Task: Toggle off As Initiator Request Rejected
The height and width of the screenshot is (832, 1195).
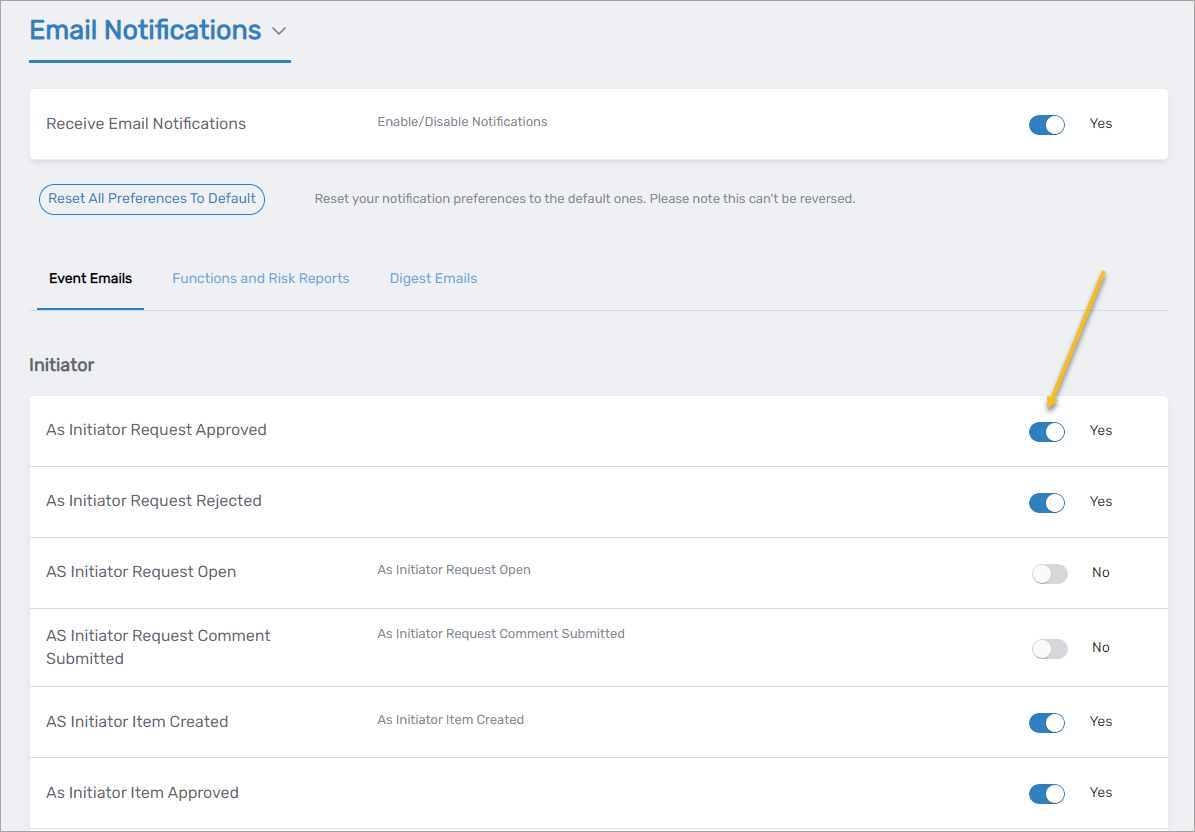Action: click(x=1046, y=503)
